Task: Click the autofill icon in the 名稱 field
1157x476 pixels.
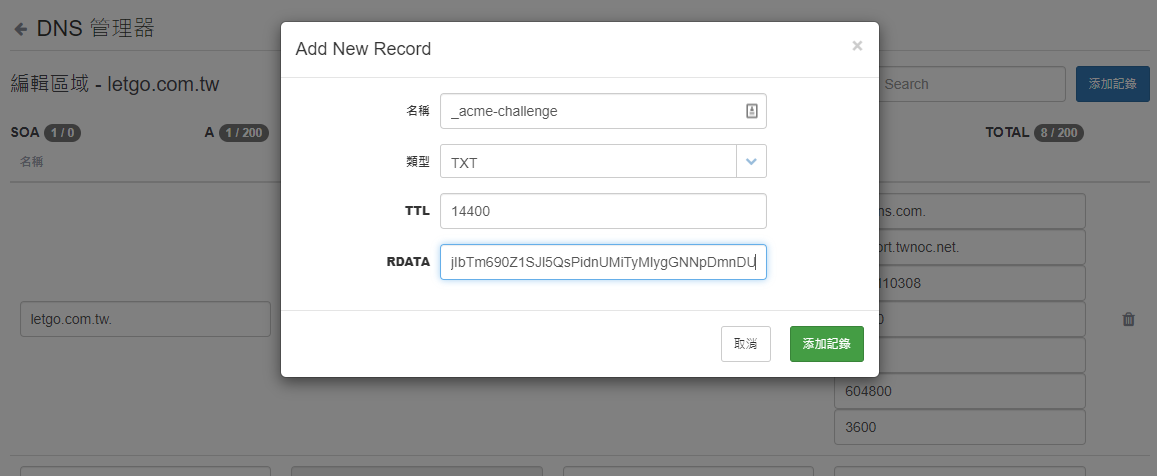Action: pos(752,111)
